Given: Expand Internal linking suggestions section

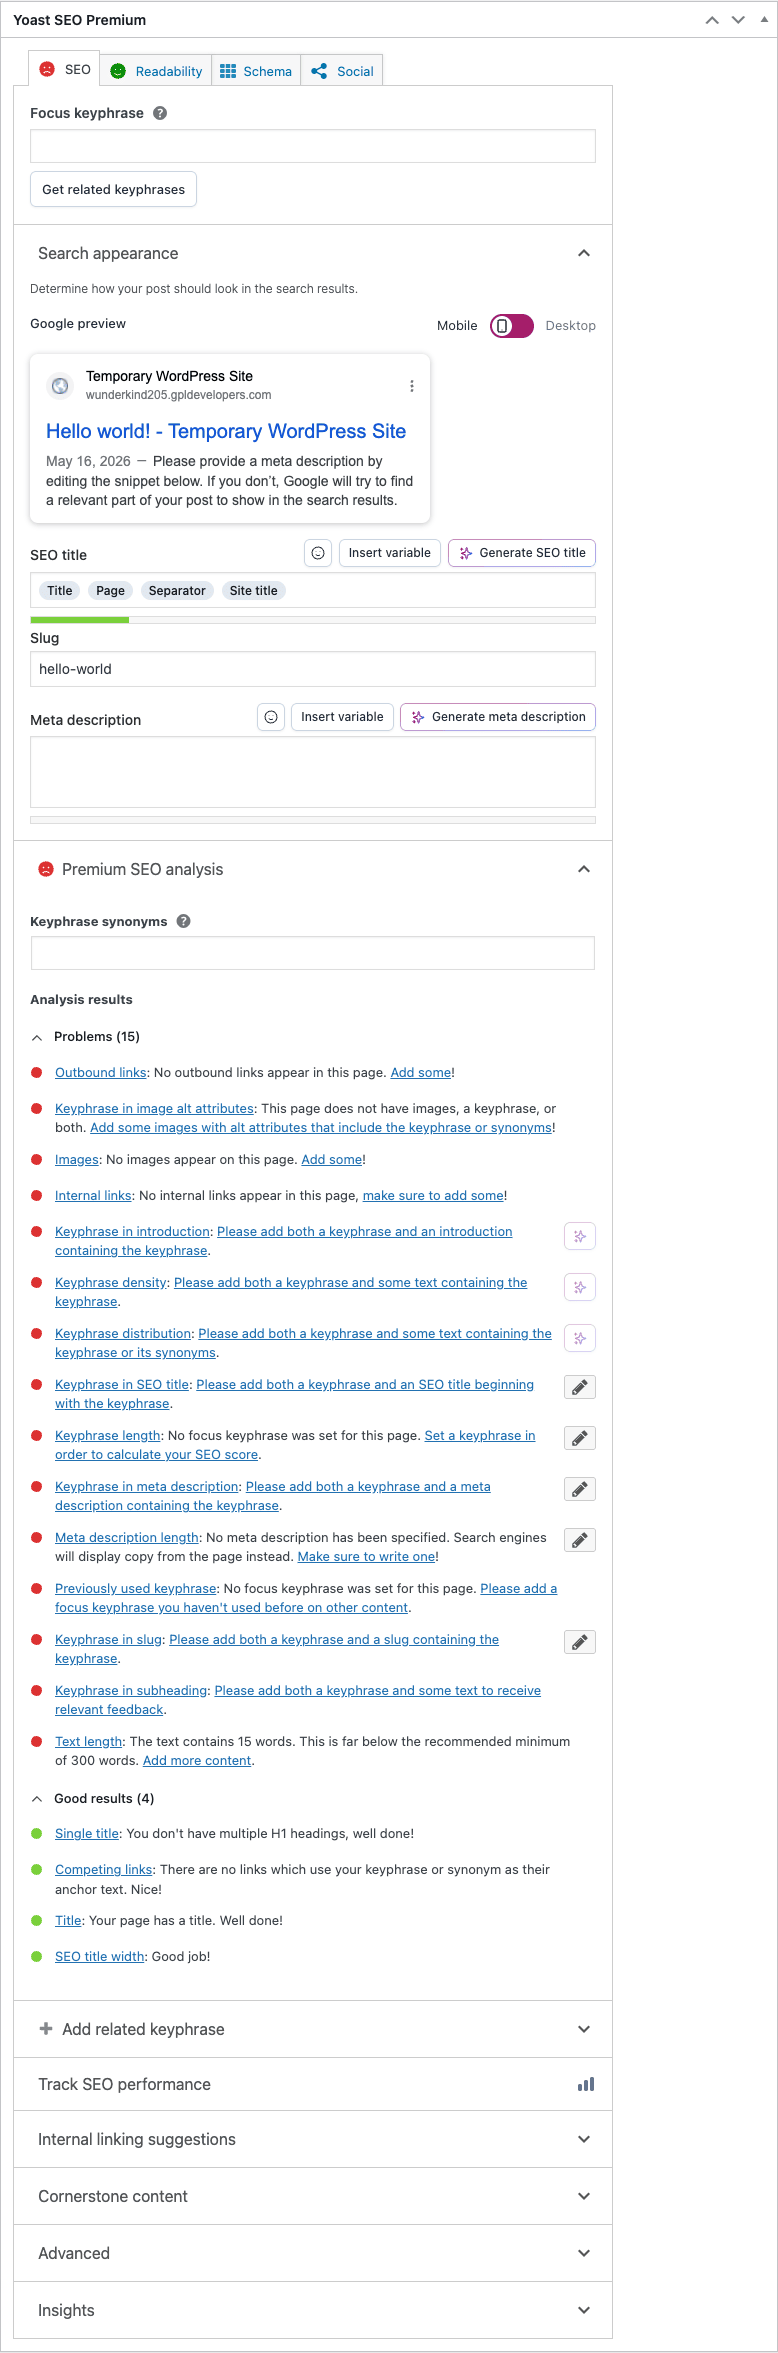Looking at the screenshot, I should click(313, 2139).
